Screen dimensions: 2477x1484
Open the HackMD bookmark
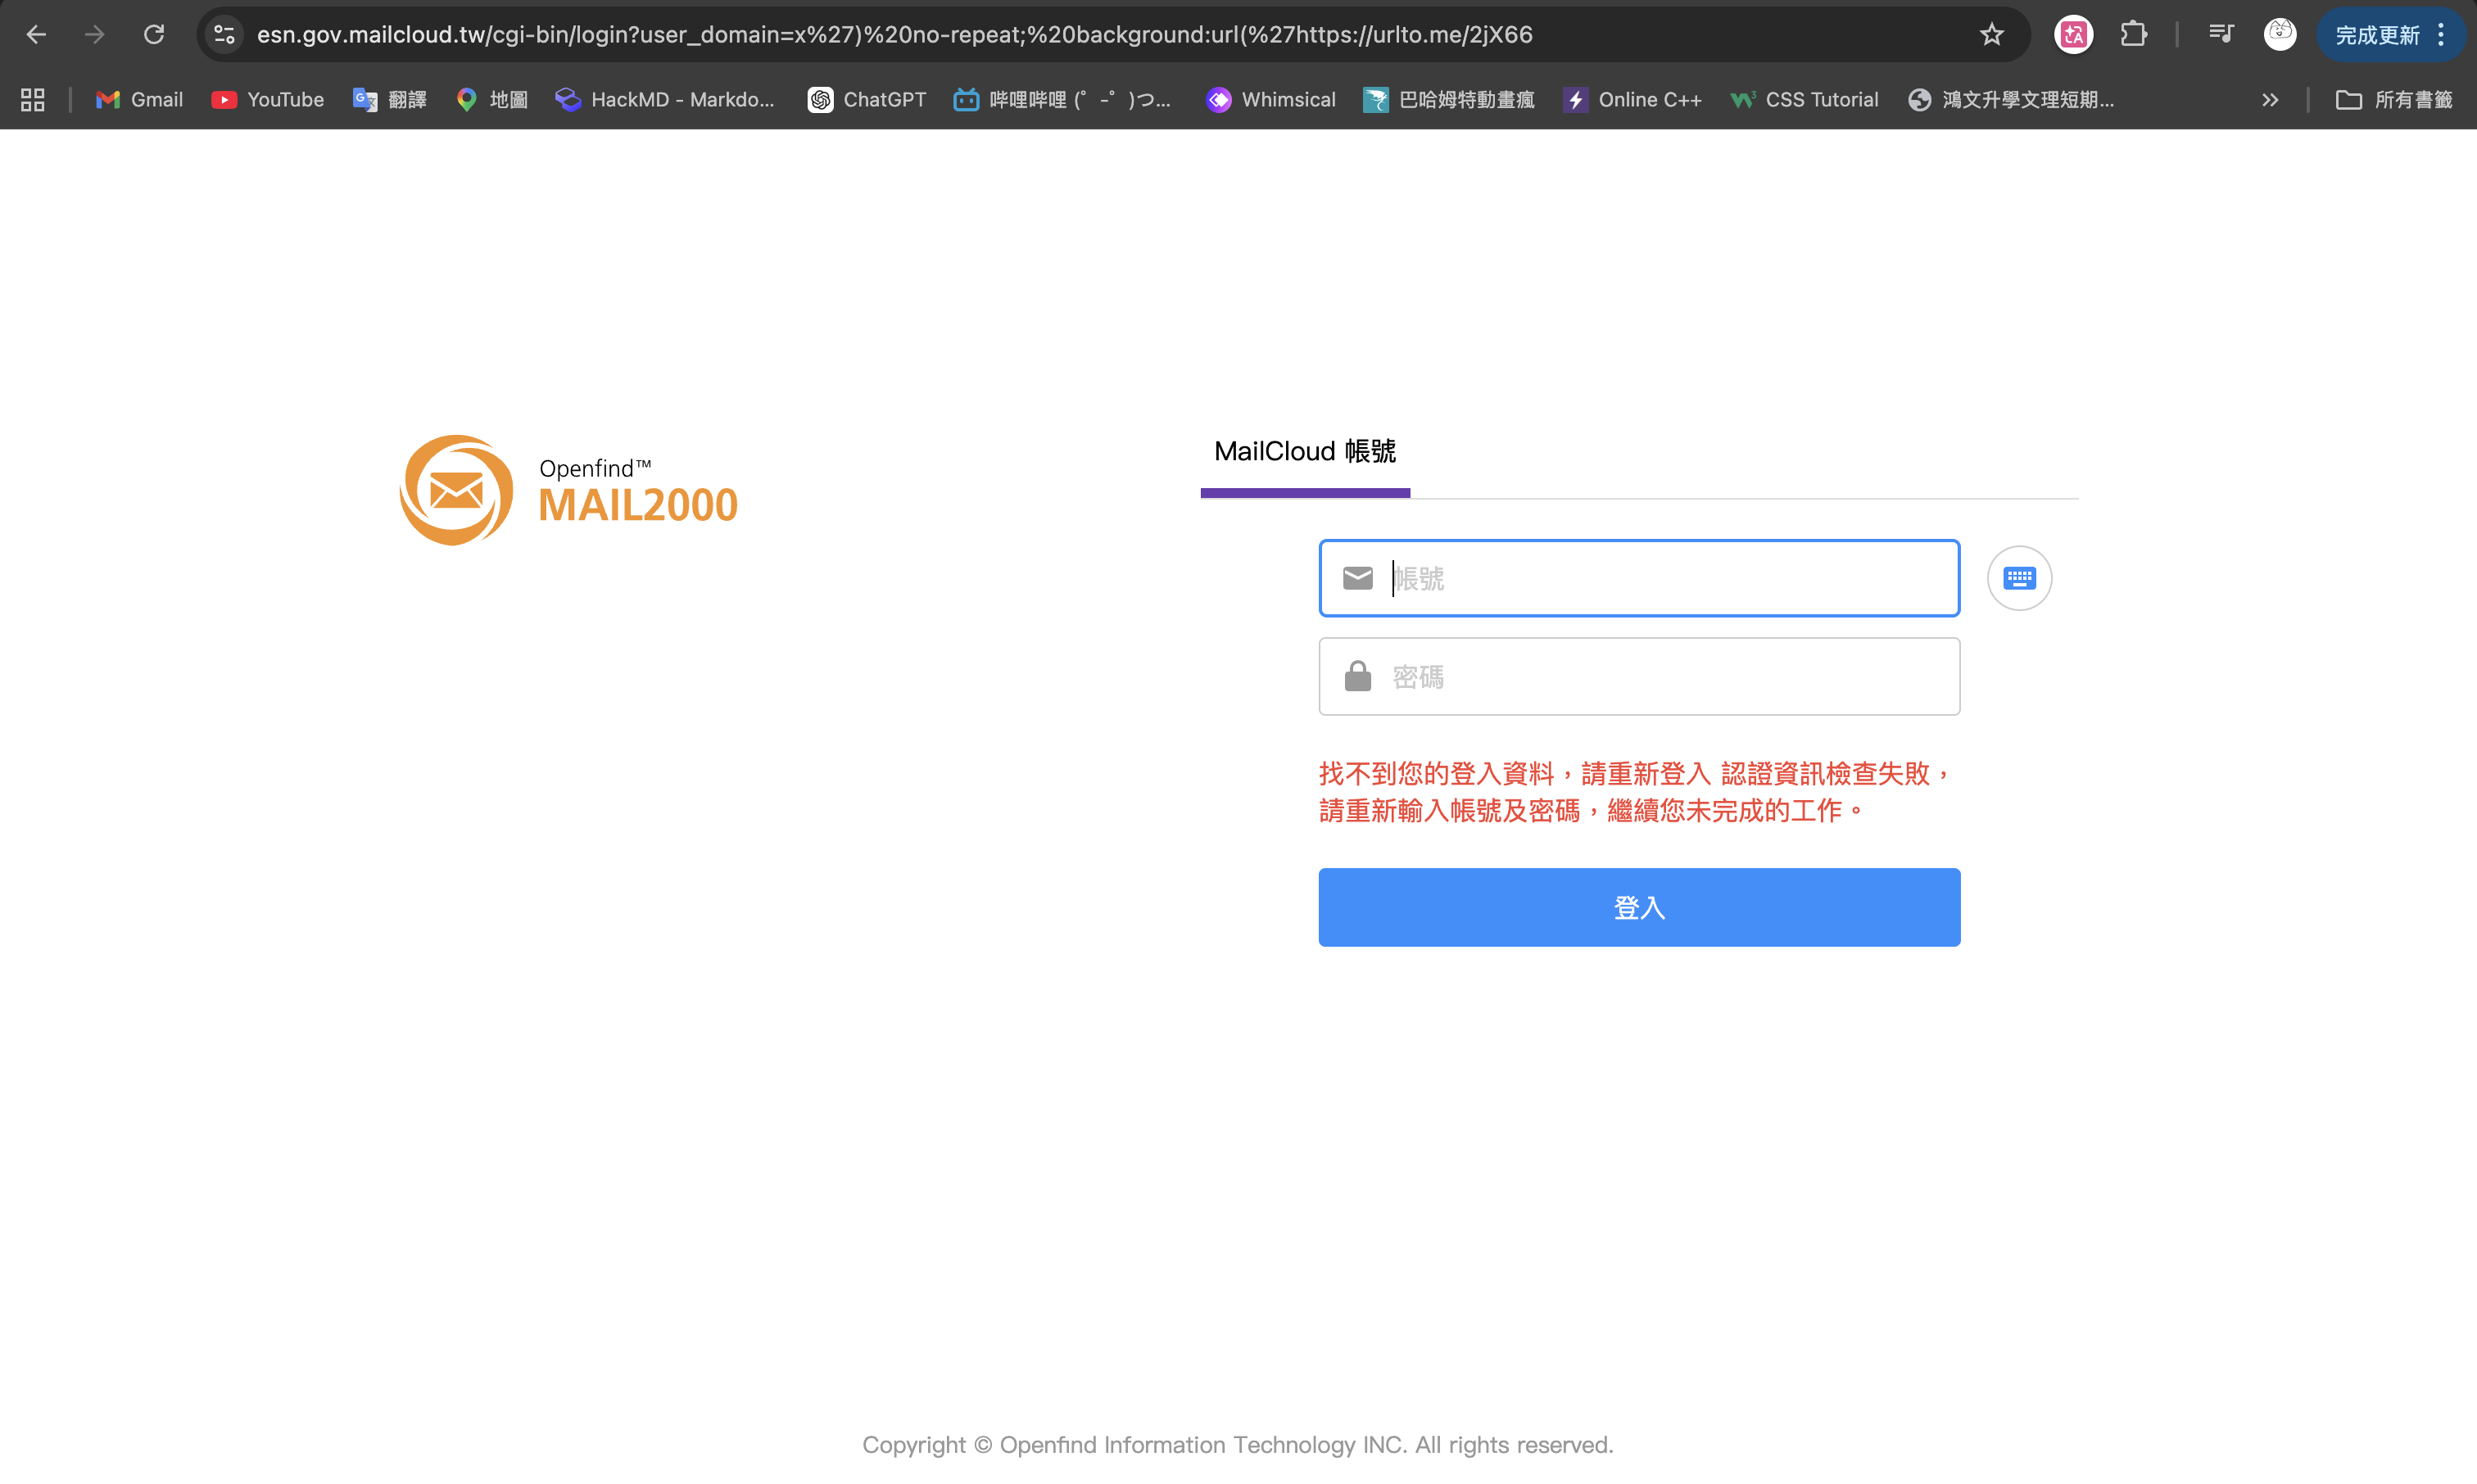pyautogui.click(x=666, y=100)
